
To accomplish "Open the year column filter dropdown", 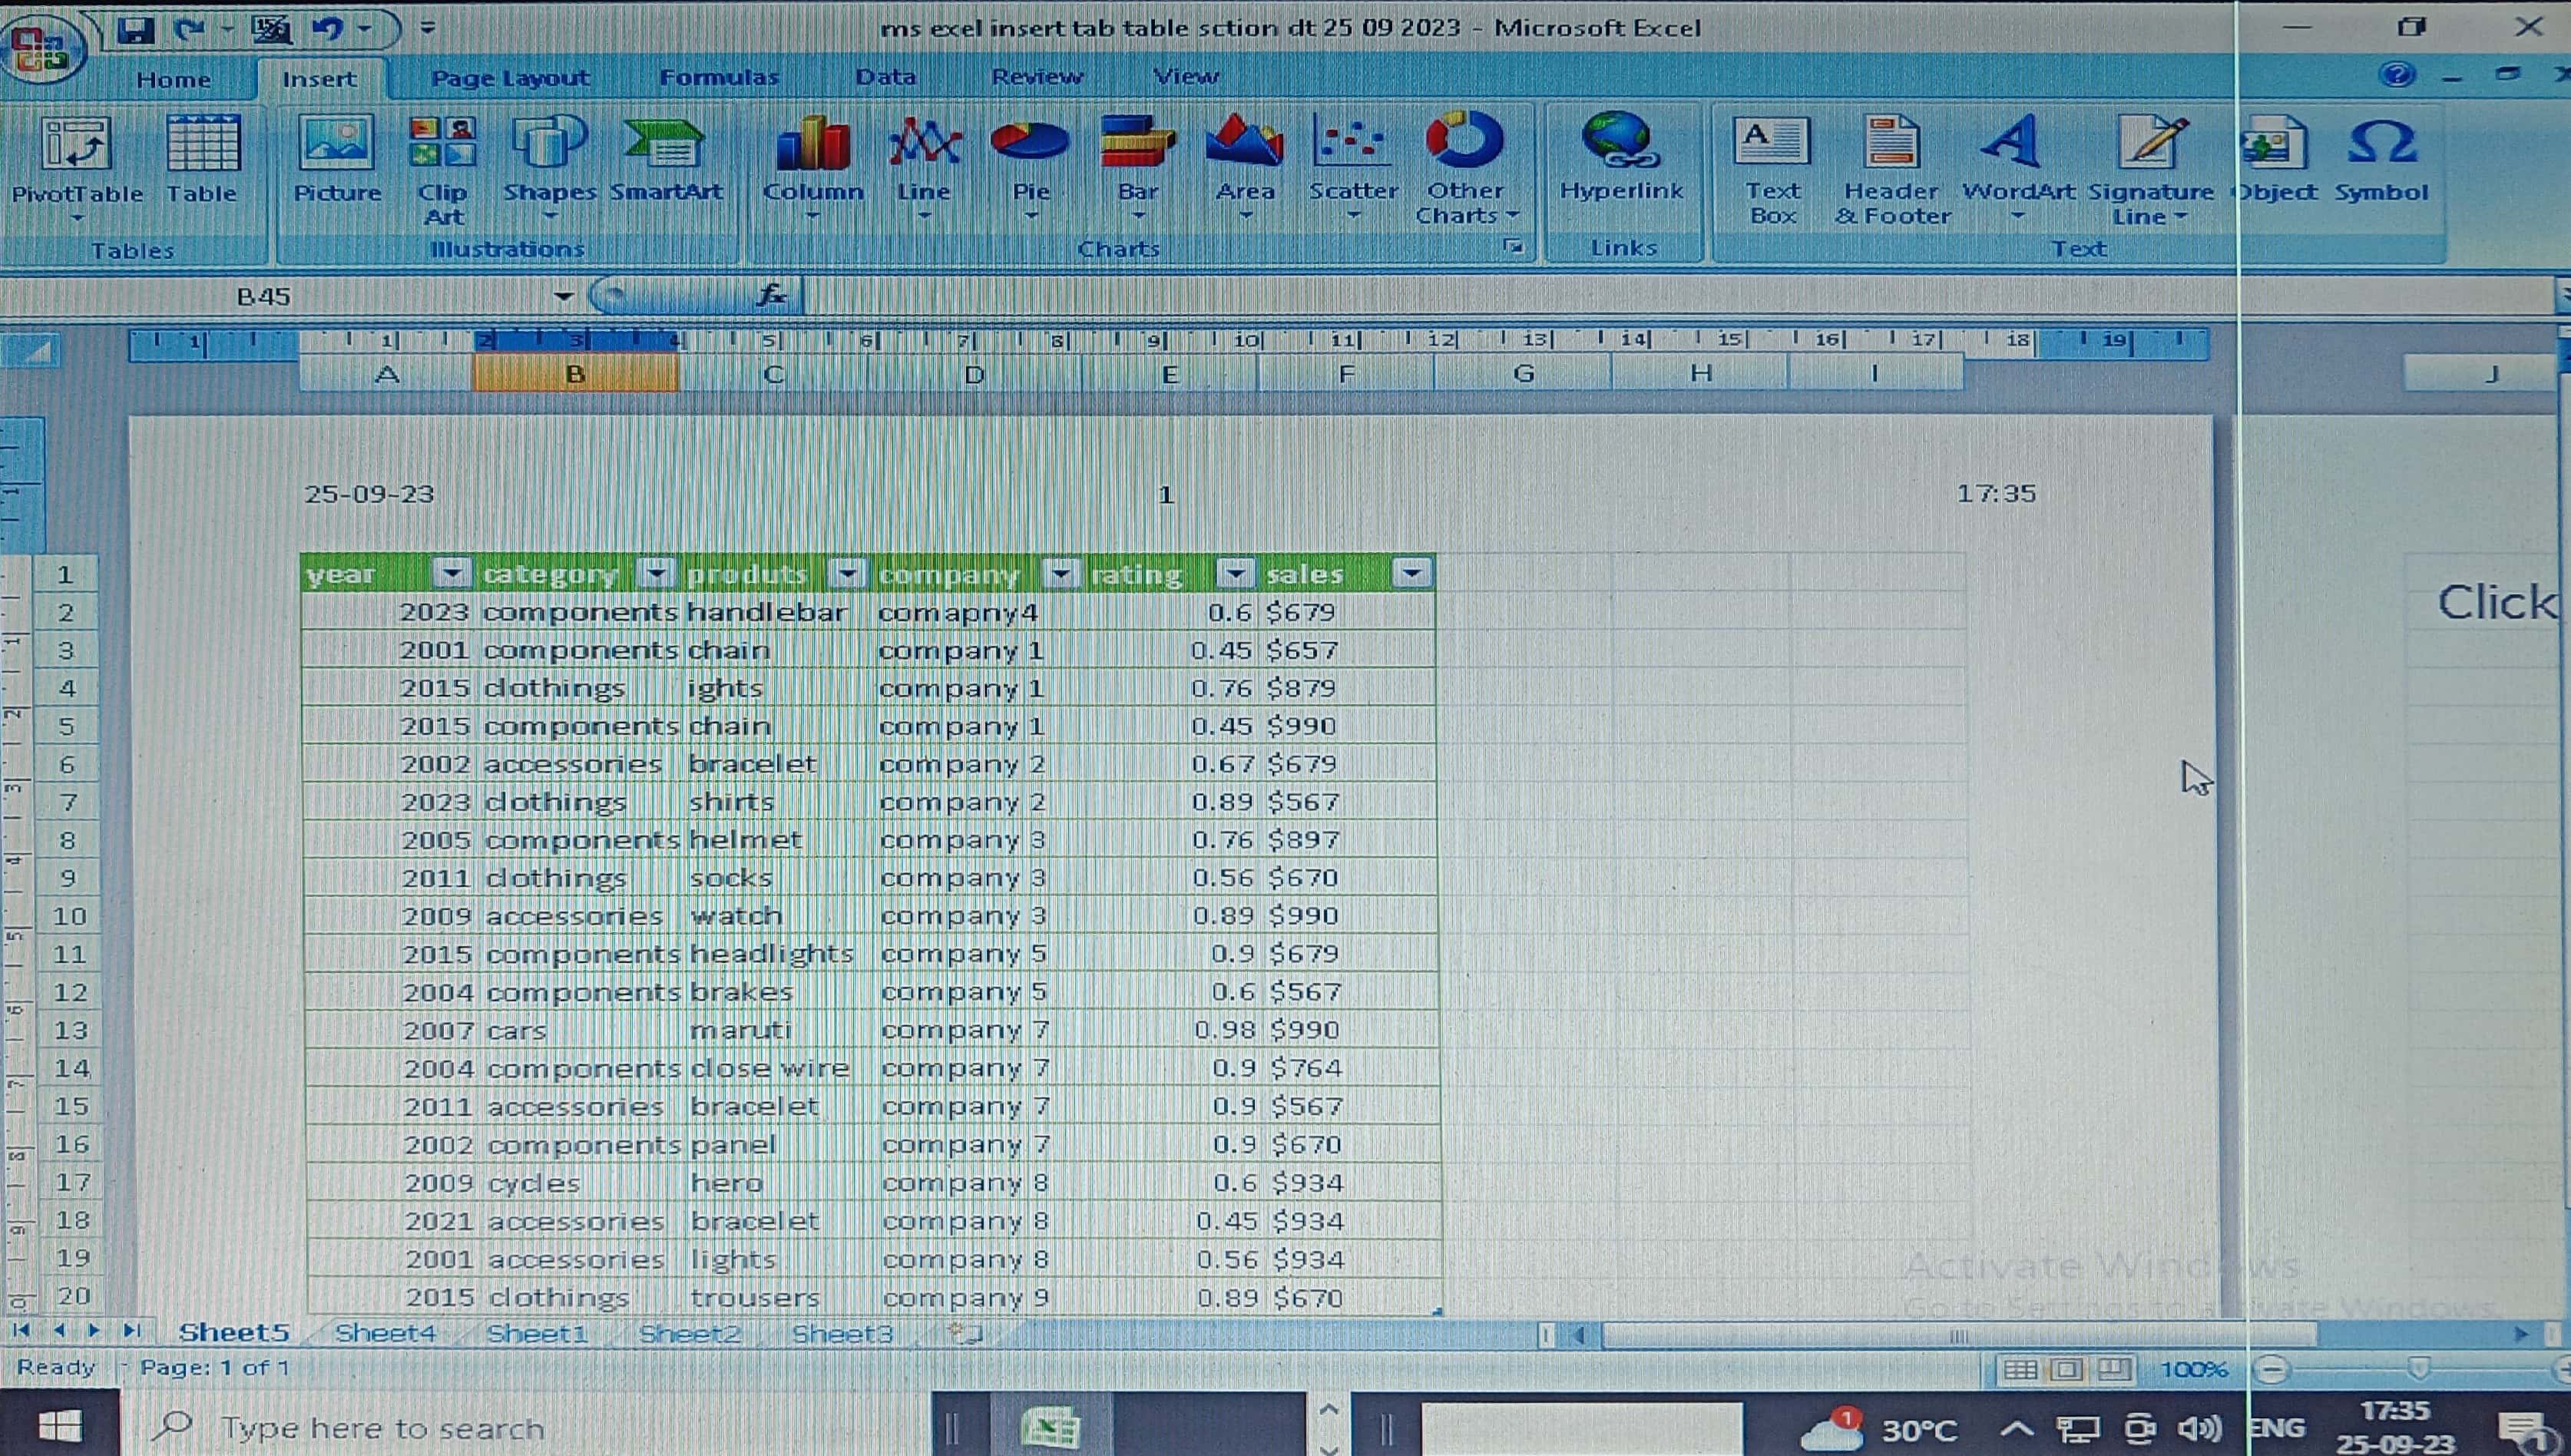I will 452,573.
